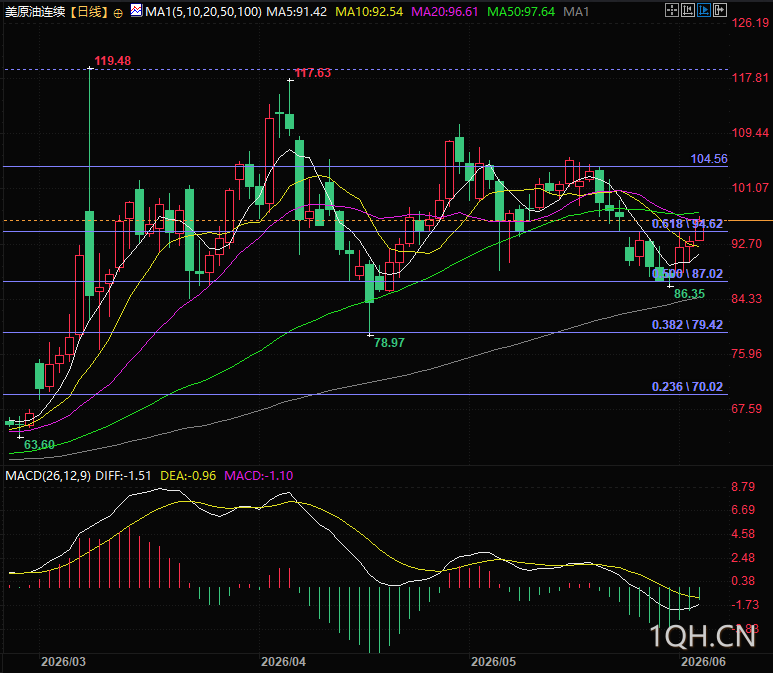Click the 86.35 low price label
The width and height of the screenshot is (773, 673).
pos(689,294)
